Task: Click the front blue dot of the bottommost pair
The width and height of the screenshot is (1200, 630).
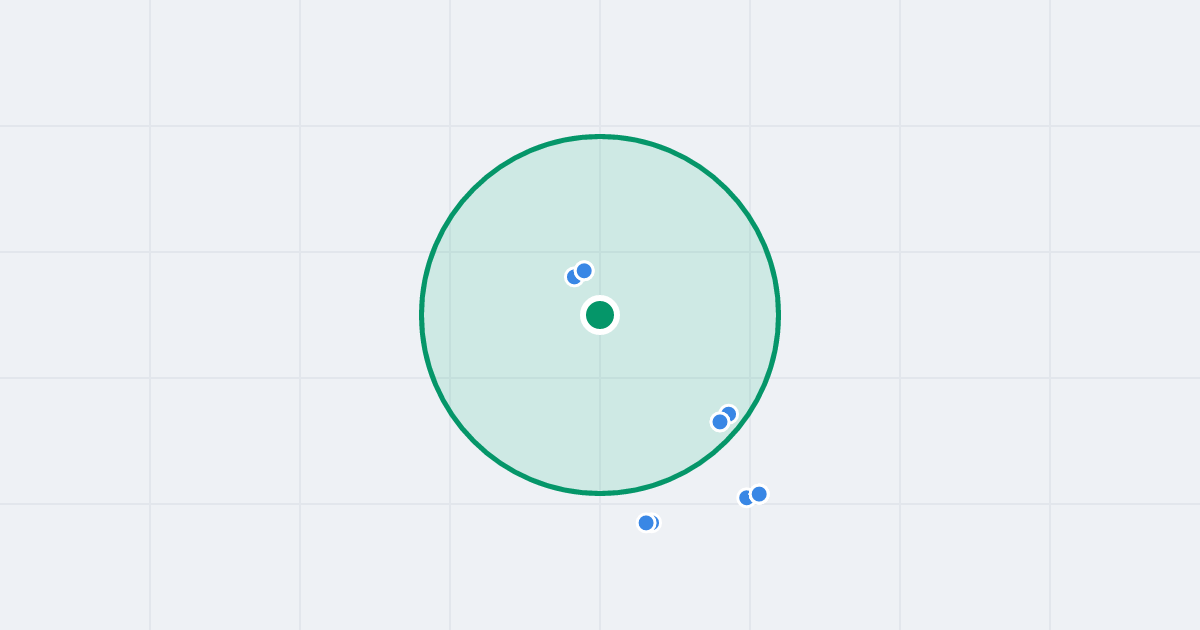Action: [646, 523]
